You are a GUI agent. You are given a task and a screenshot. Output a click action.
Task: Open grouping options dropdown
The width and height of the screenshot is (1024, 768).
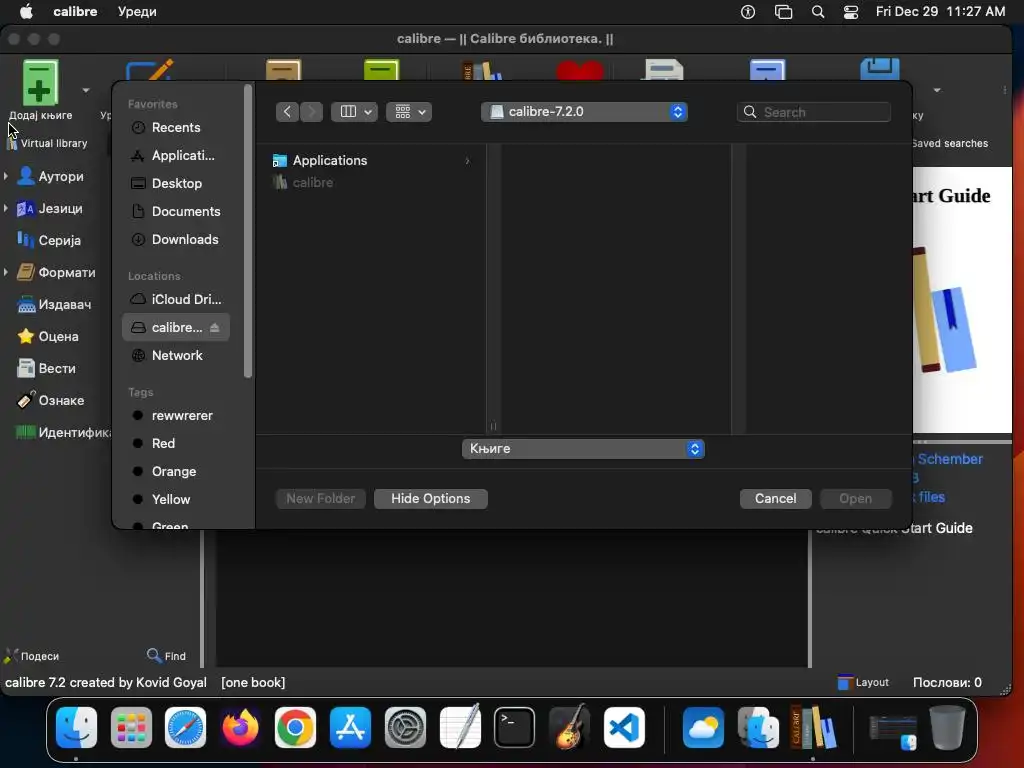pyautogui.click(x=409, y=112)
